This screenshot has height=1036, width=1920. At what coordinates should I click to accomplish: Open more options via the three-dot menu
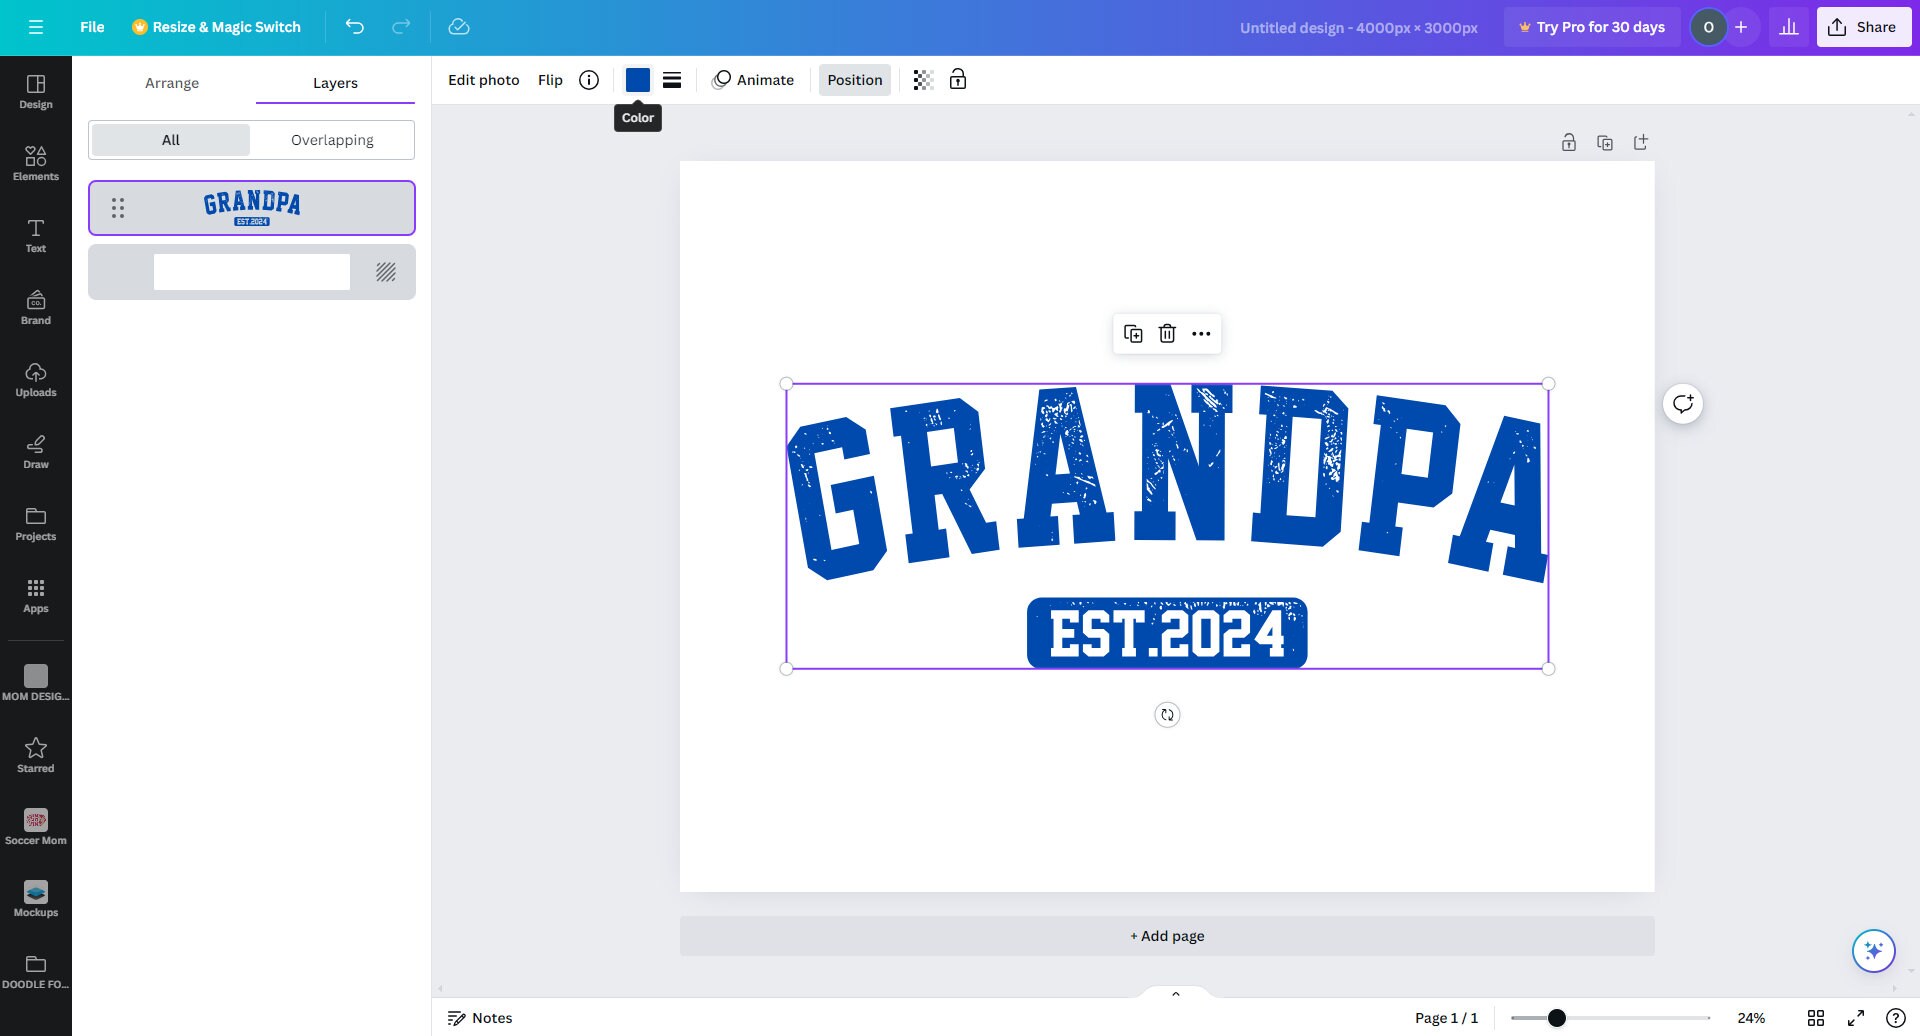click(x=1200, y=333)
